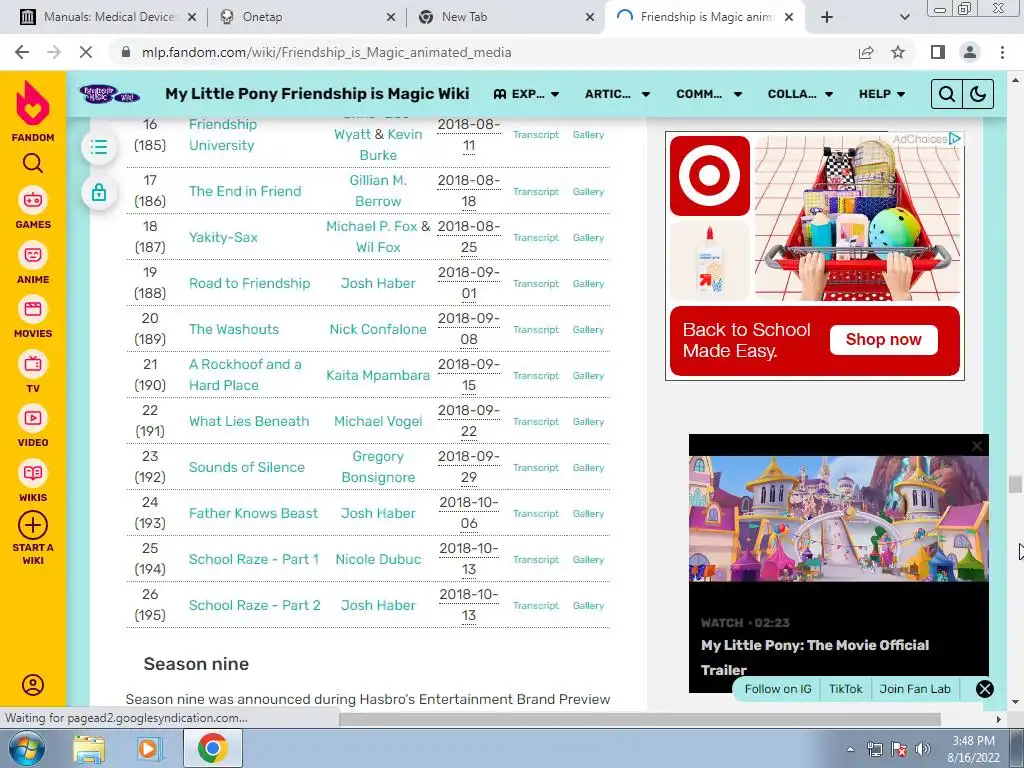
Task: Switch to the Onetap tab
Action: [x=307, y=17]
